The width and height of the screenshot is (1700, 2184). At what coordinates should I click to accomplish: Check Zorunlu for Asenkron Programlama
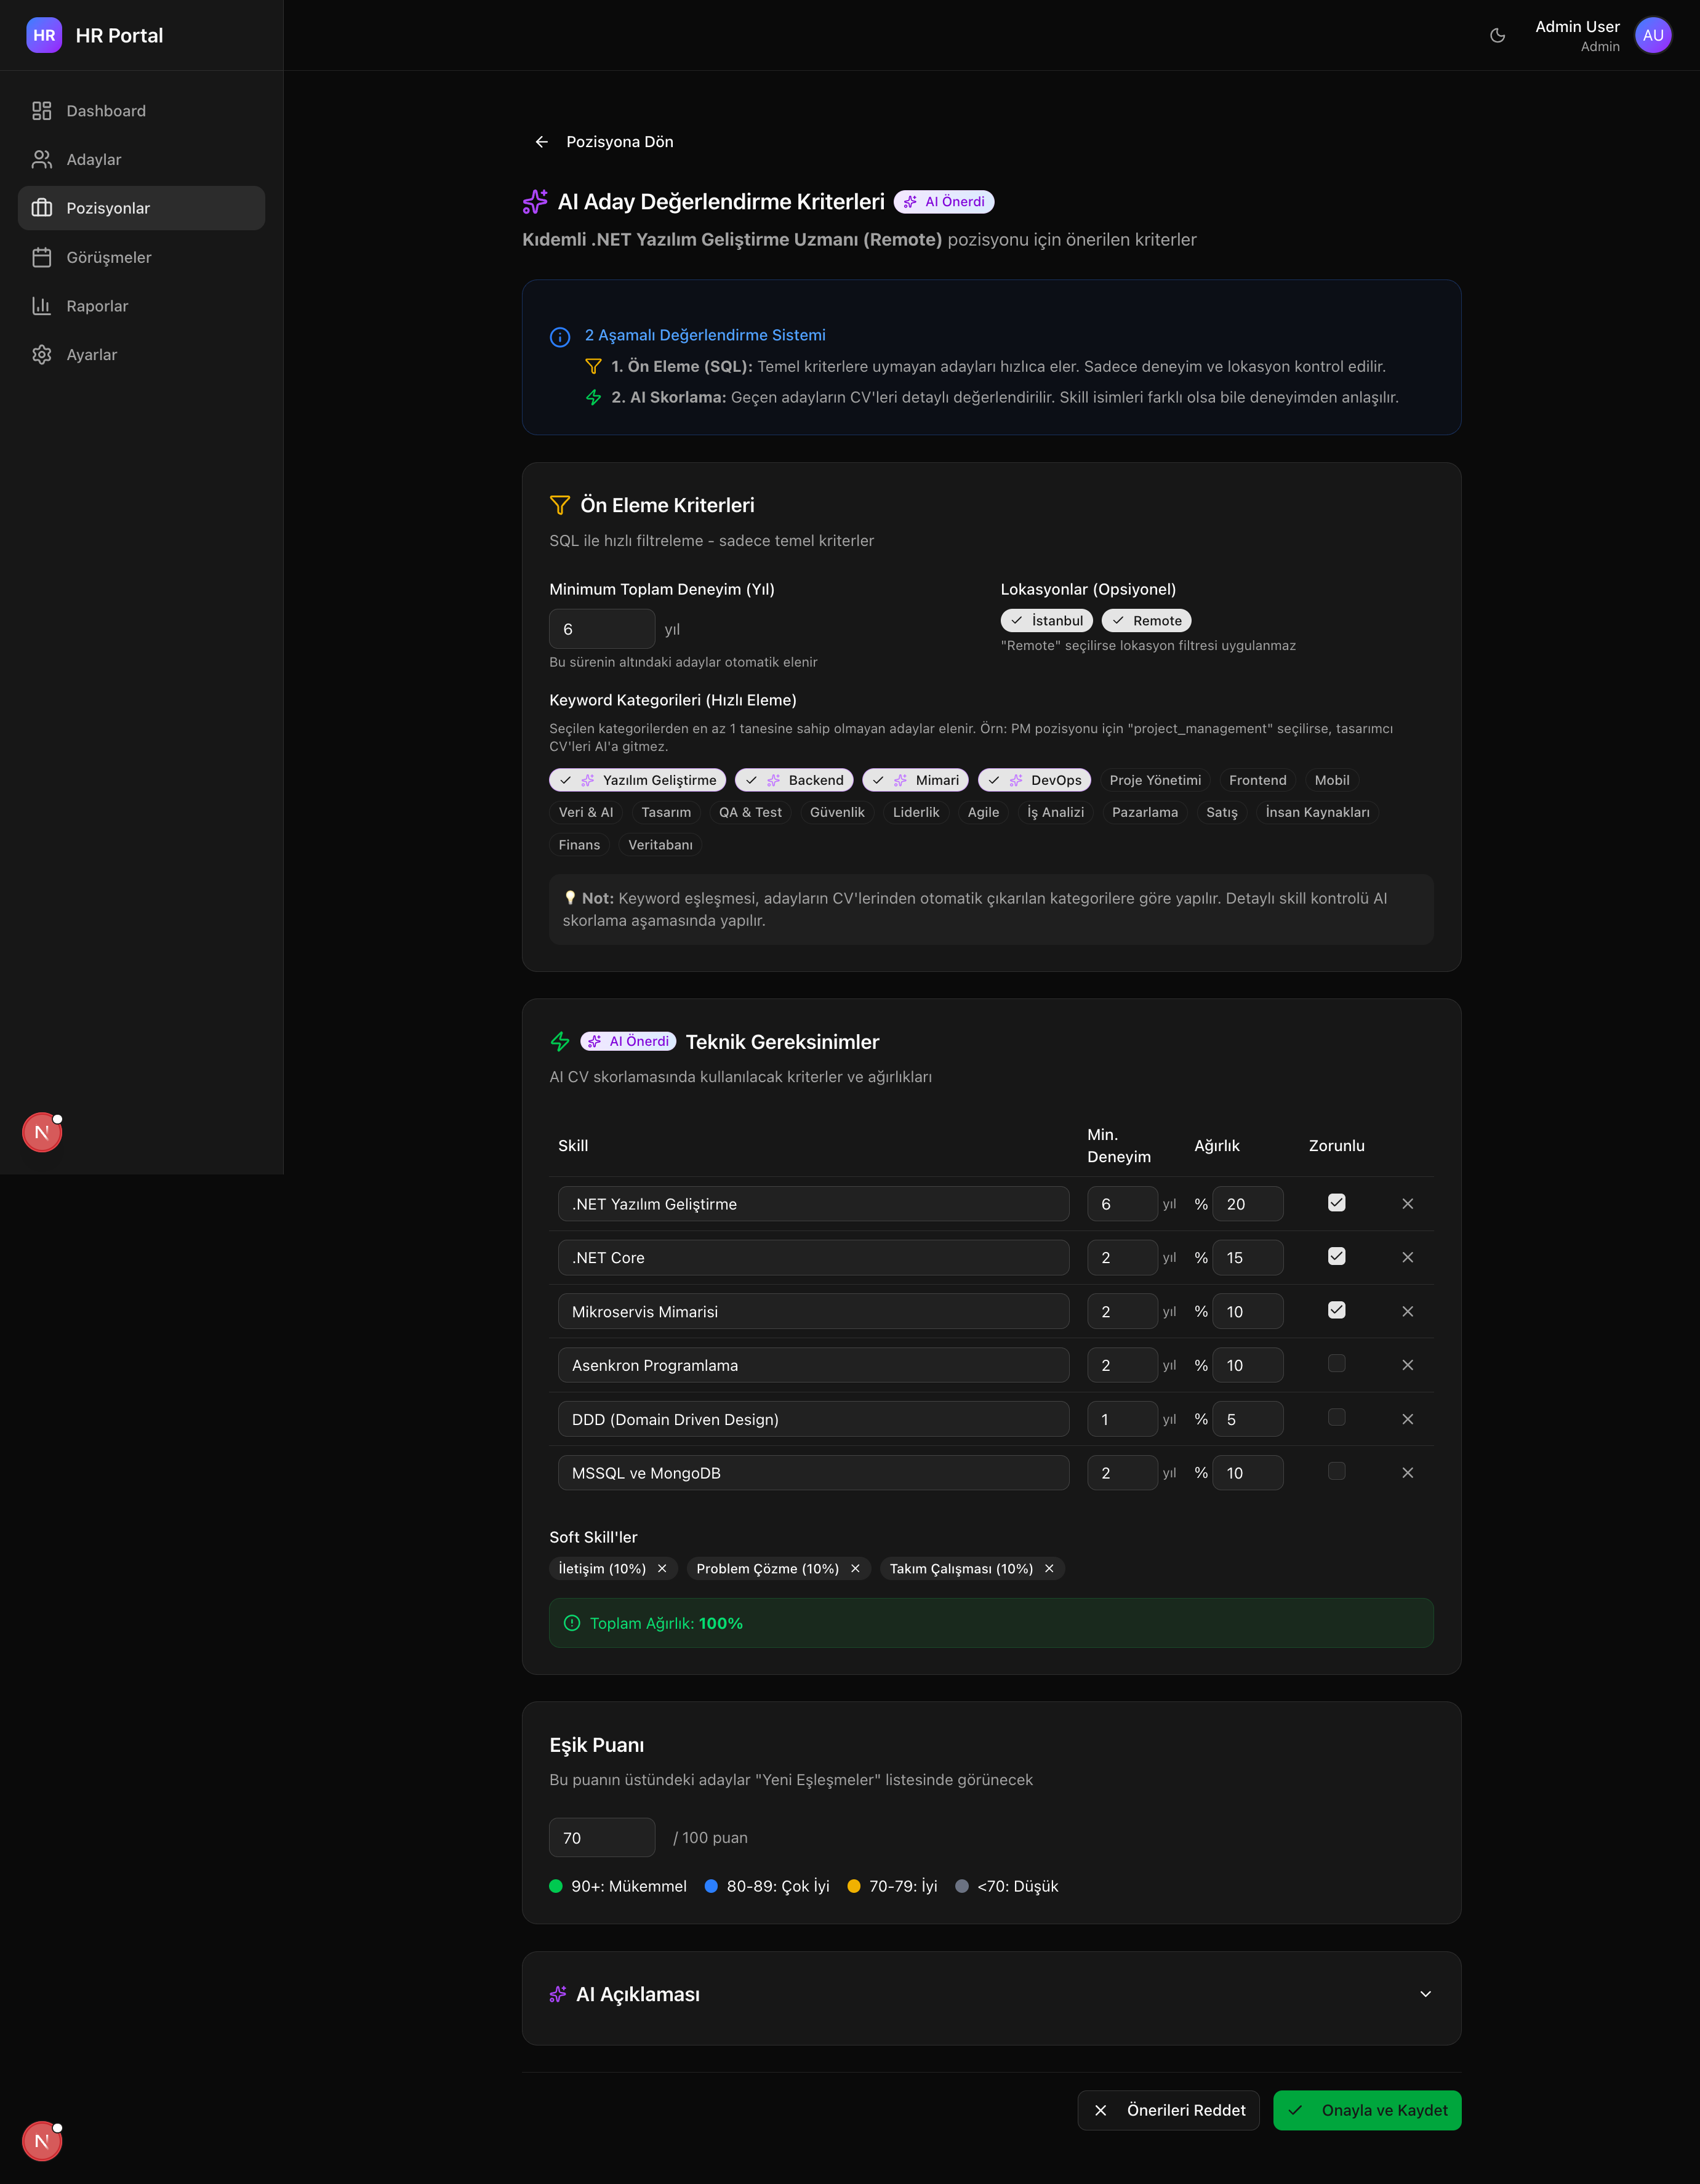[1336, 1364]
